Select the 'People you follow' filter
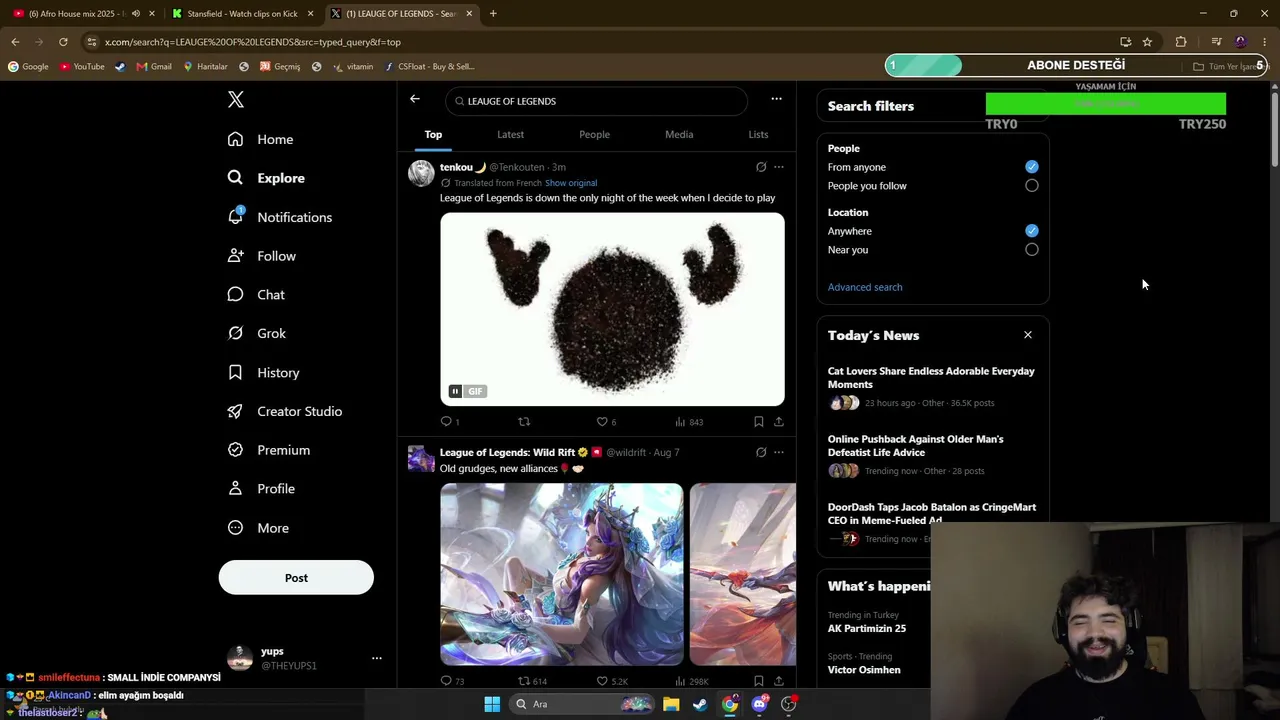This screenshot has height=720, width=1280. click(x=1032, y=186)
